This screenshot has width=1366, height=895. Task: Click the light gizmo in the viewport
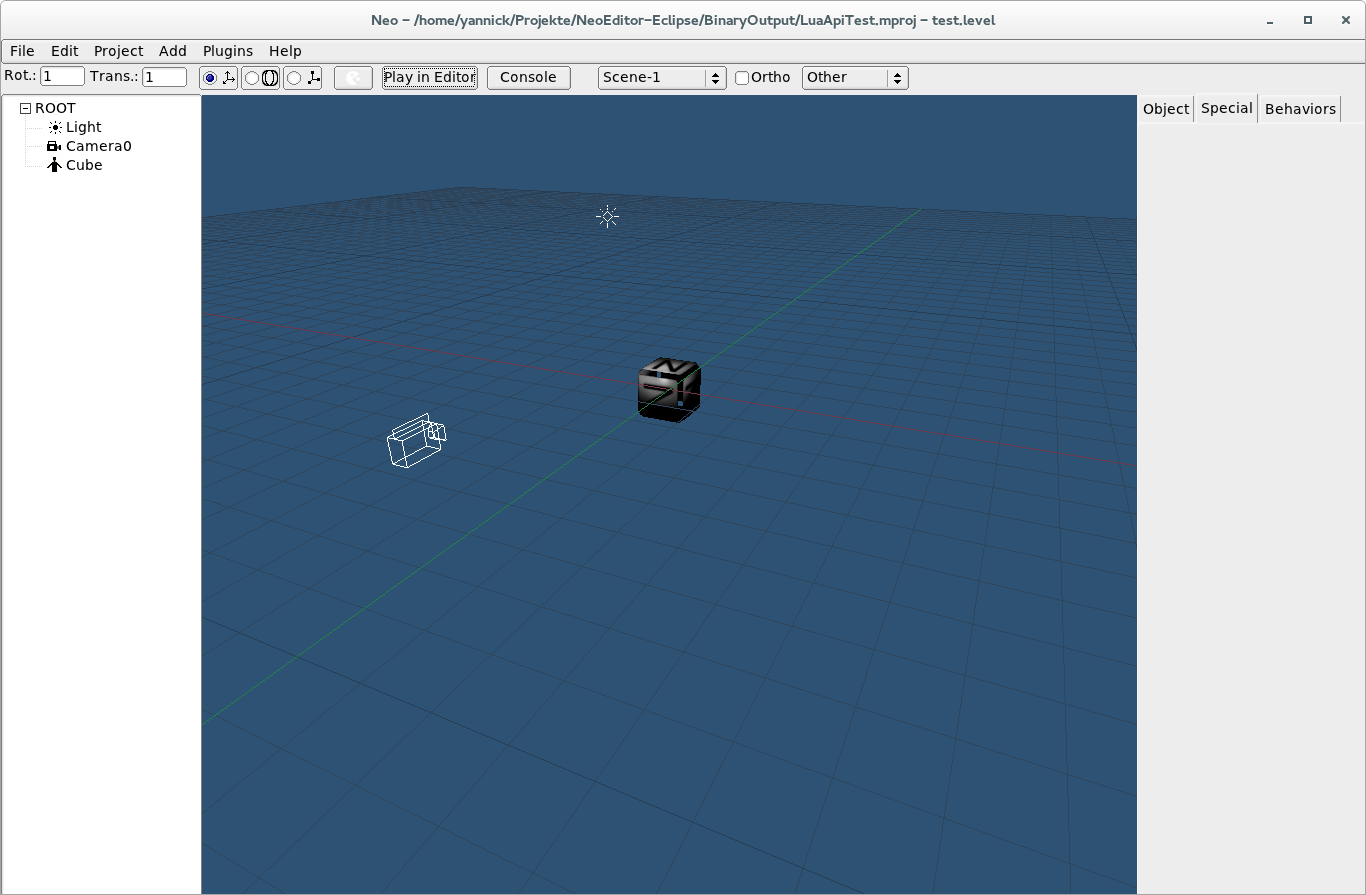[x=607, y=216]
